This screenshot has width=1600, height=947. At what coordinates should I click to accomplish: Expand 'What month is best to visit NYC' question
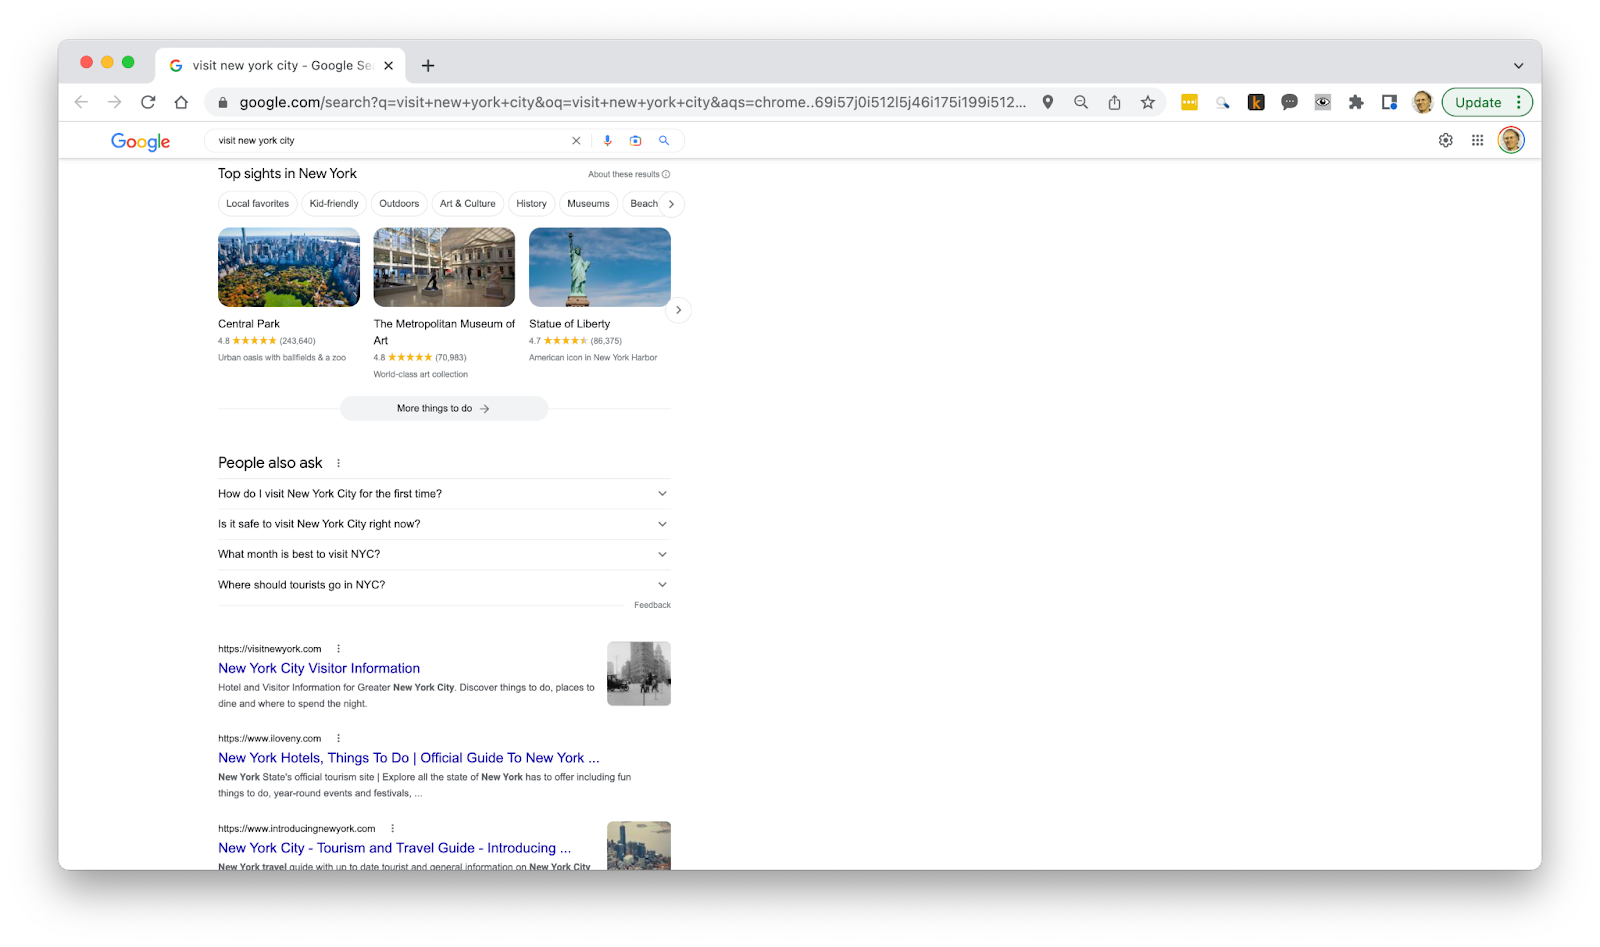pos(444,554)
